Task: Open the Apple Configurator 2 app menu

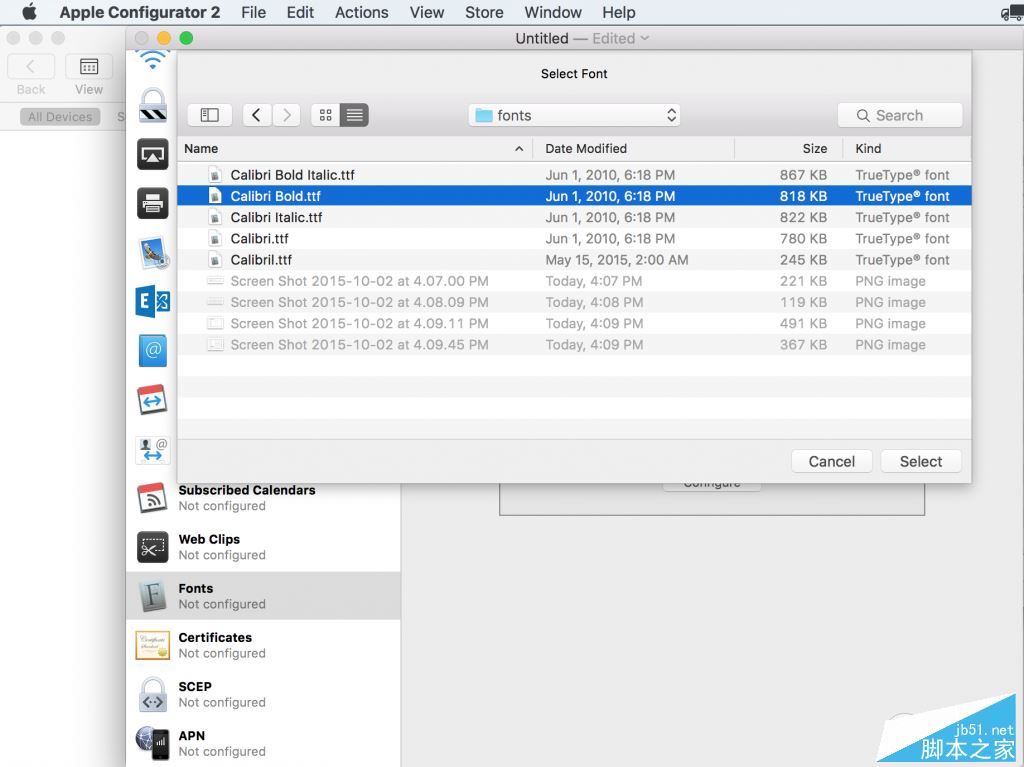Action: (140, 12)
